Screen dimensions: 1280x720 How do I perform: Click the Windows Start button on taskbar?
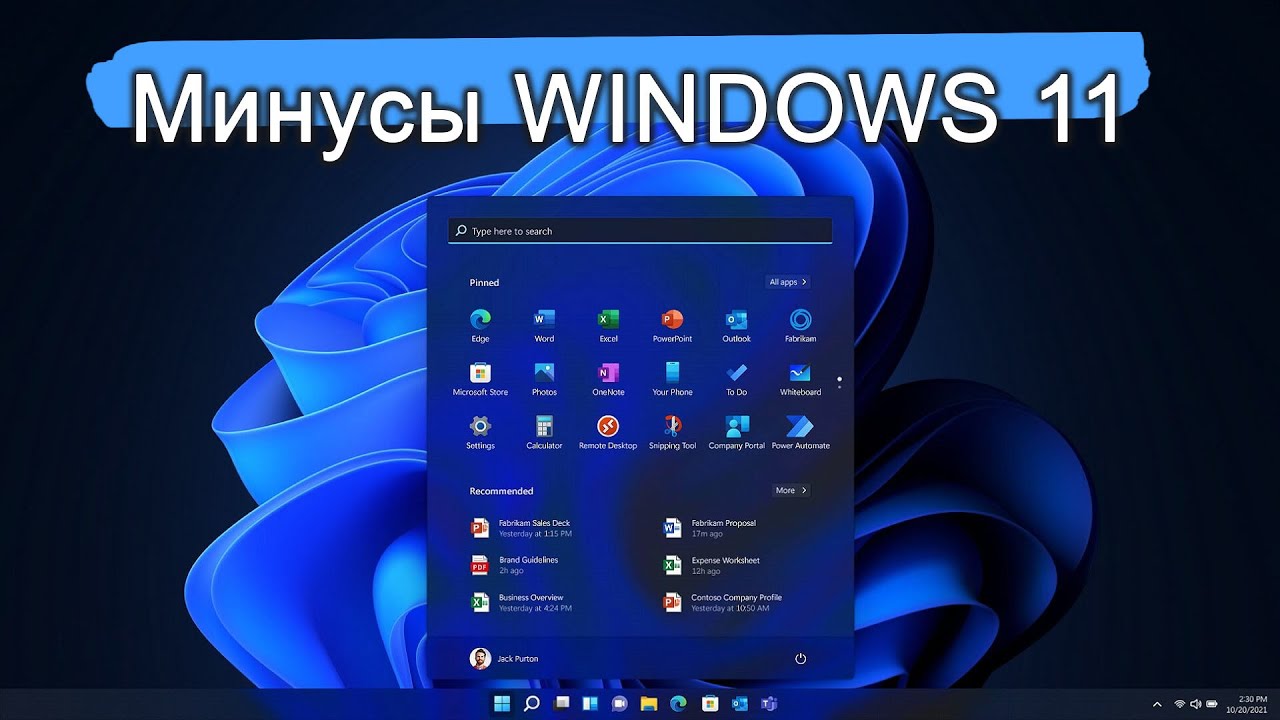pos(502,704)
